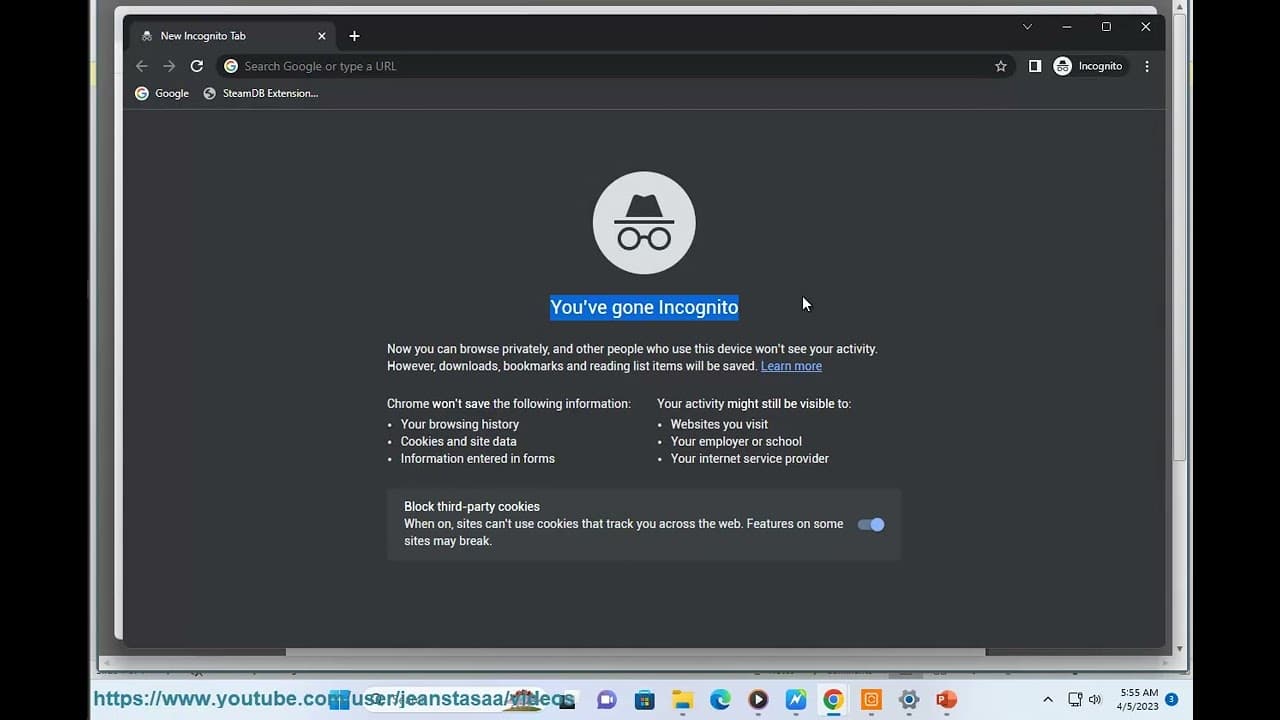This screenshot has height=720, width=1280.
Task: Click the Incognito profile badge
Action: [x=1089, y=66]
